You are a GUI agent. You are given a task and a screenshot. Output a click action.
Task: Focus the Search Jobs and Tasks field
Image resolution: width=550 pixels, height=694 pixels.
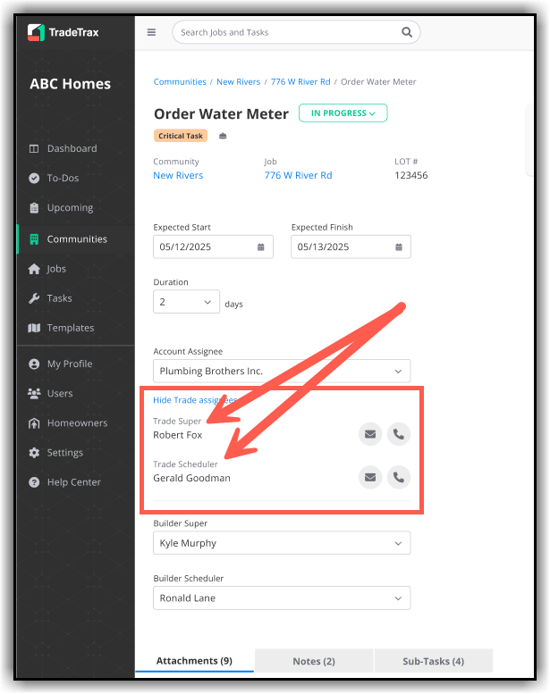[x=296, y=32]
